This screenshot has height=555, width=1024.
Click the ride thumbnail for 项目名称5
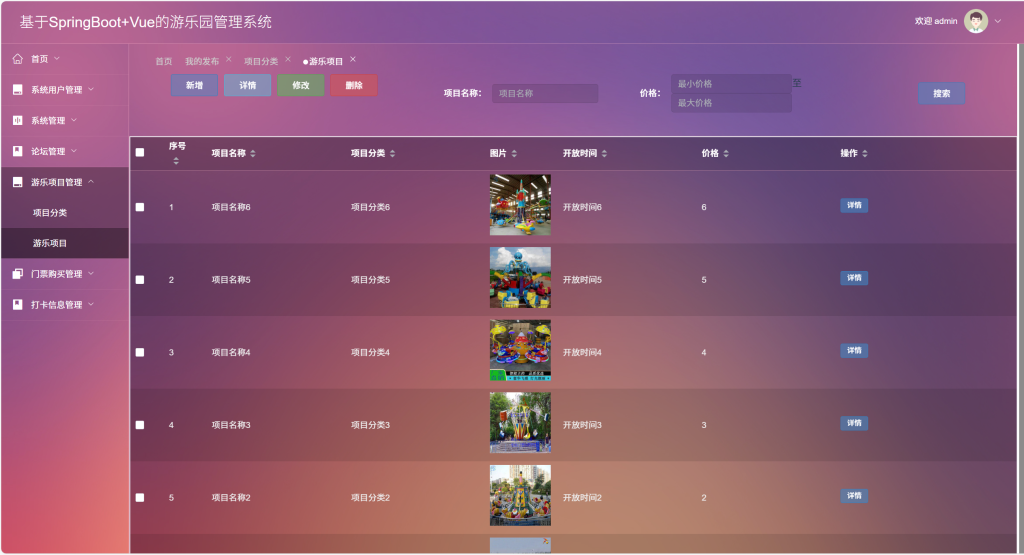pyautogui.click(x=520, y=278)
